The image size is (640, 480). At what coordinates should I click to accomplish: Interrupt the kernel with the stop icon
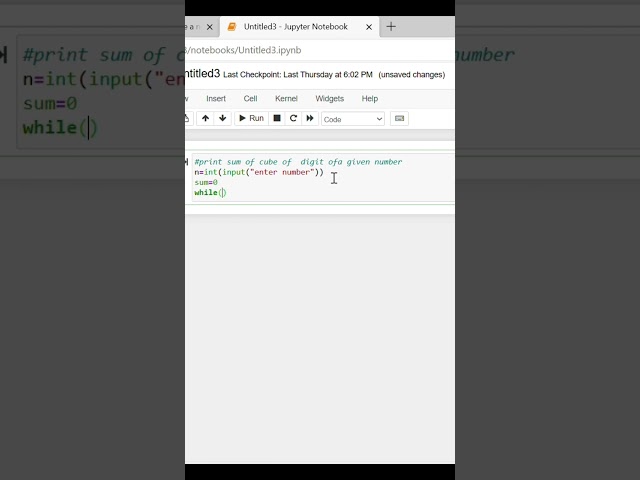pos(277,118)
